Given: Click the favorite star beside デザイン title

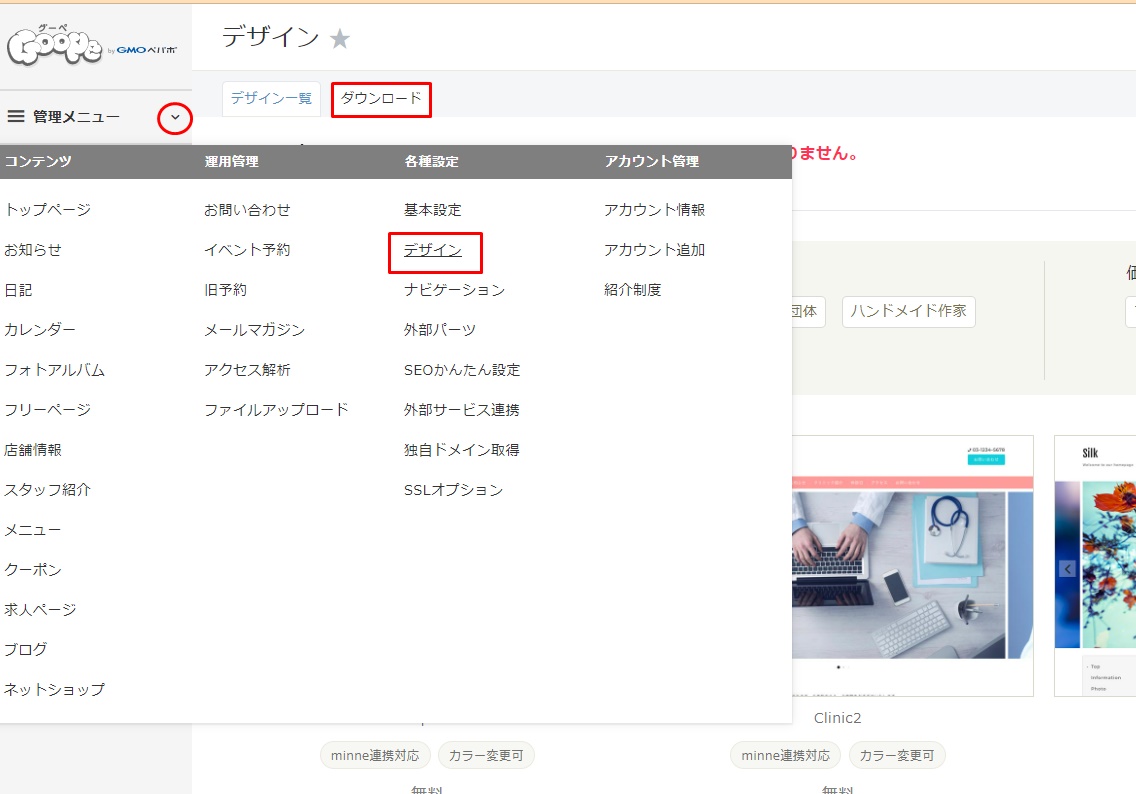Looking at the screenshot, I should point(340,38).
